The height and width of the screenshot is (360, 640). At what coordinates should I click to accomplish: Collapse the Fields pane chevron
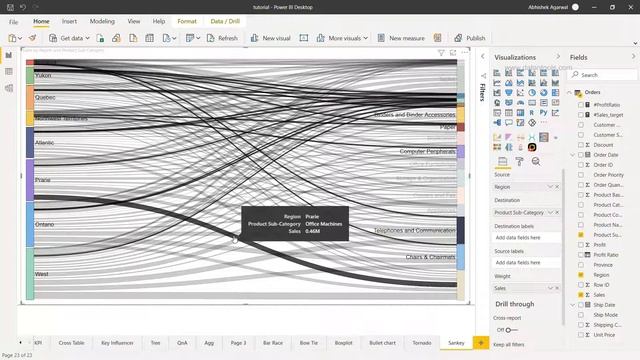(x=633, y=57)
